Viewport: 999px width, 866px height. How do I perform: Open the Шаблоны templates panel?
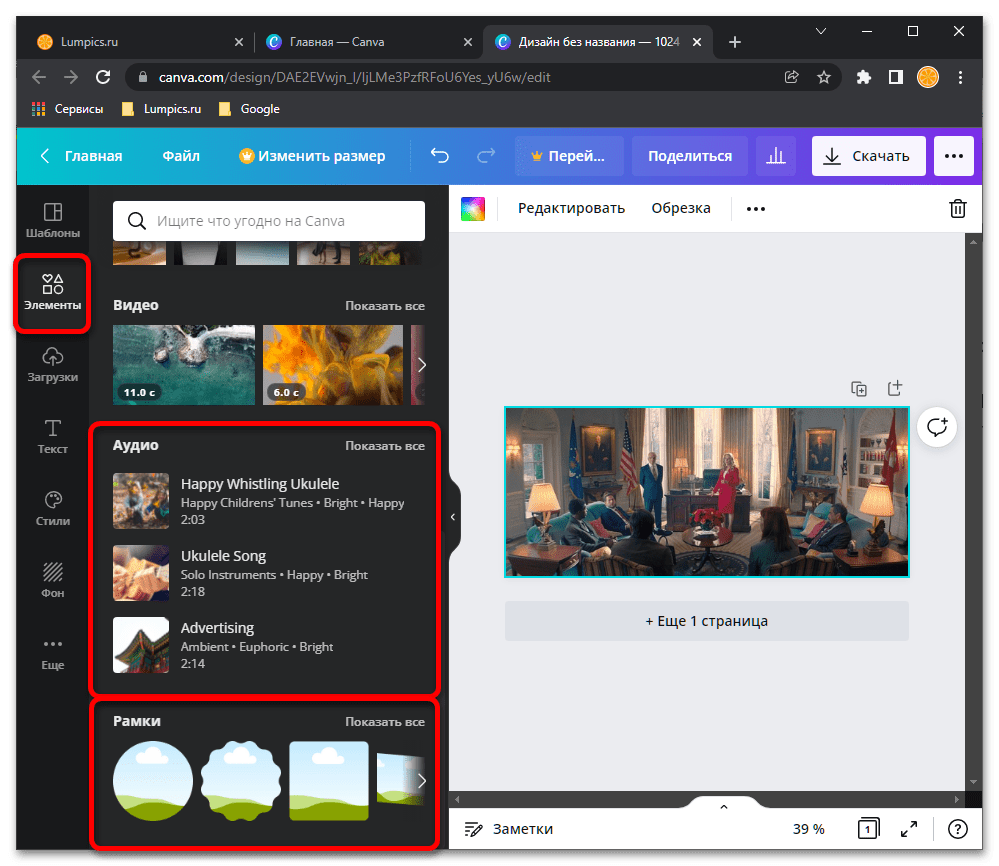tap(52, 220)
